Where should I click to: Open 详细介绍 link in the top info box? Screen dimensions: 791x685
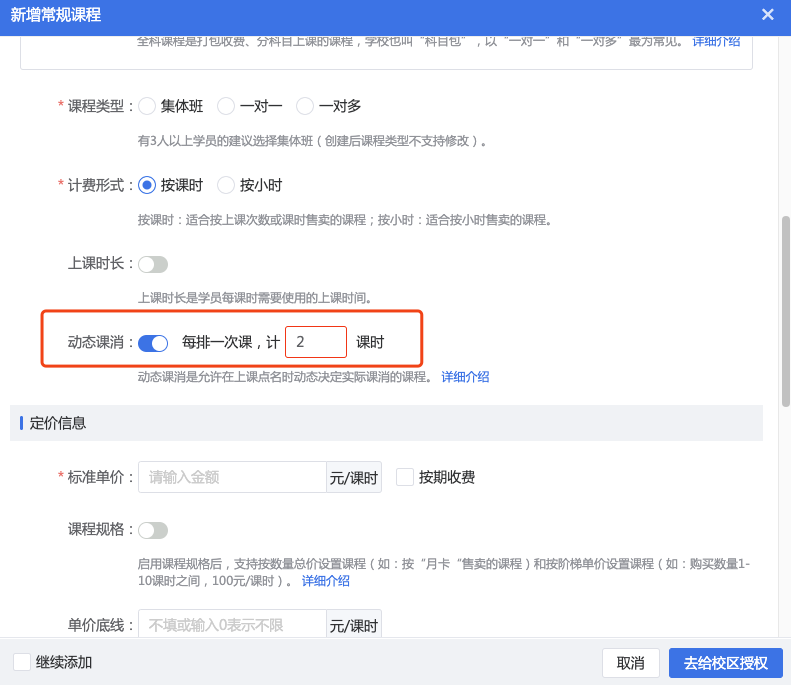[x=716, y=41]
